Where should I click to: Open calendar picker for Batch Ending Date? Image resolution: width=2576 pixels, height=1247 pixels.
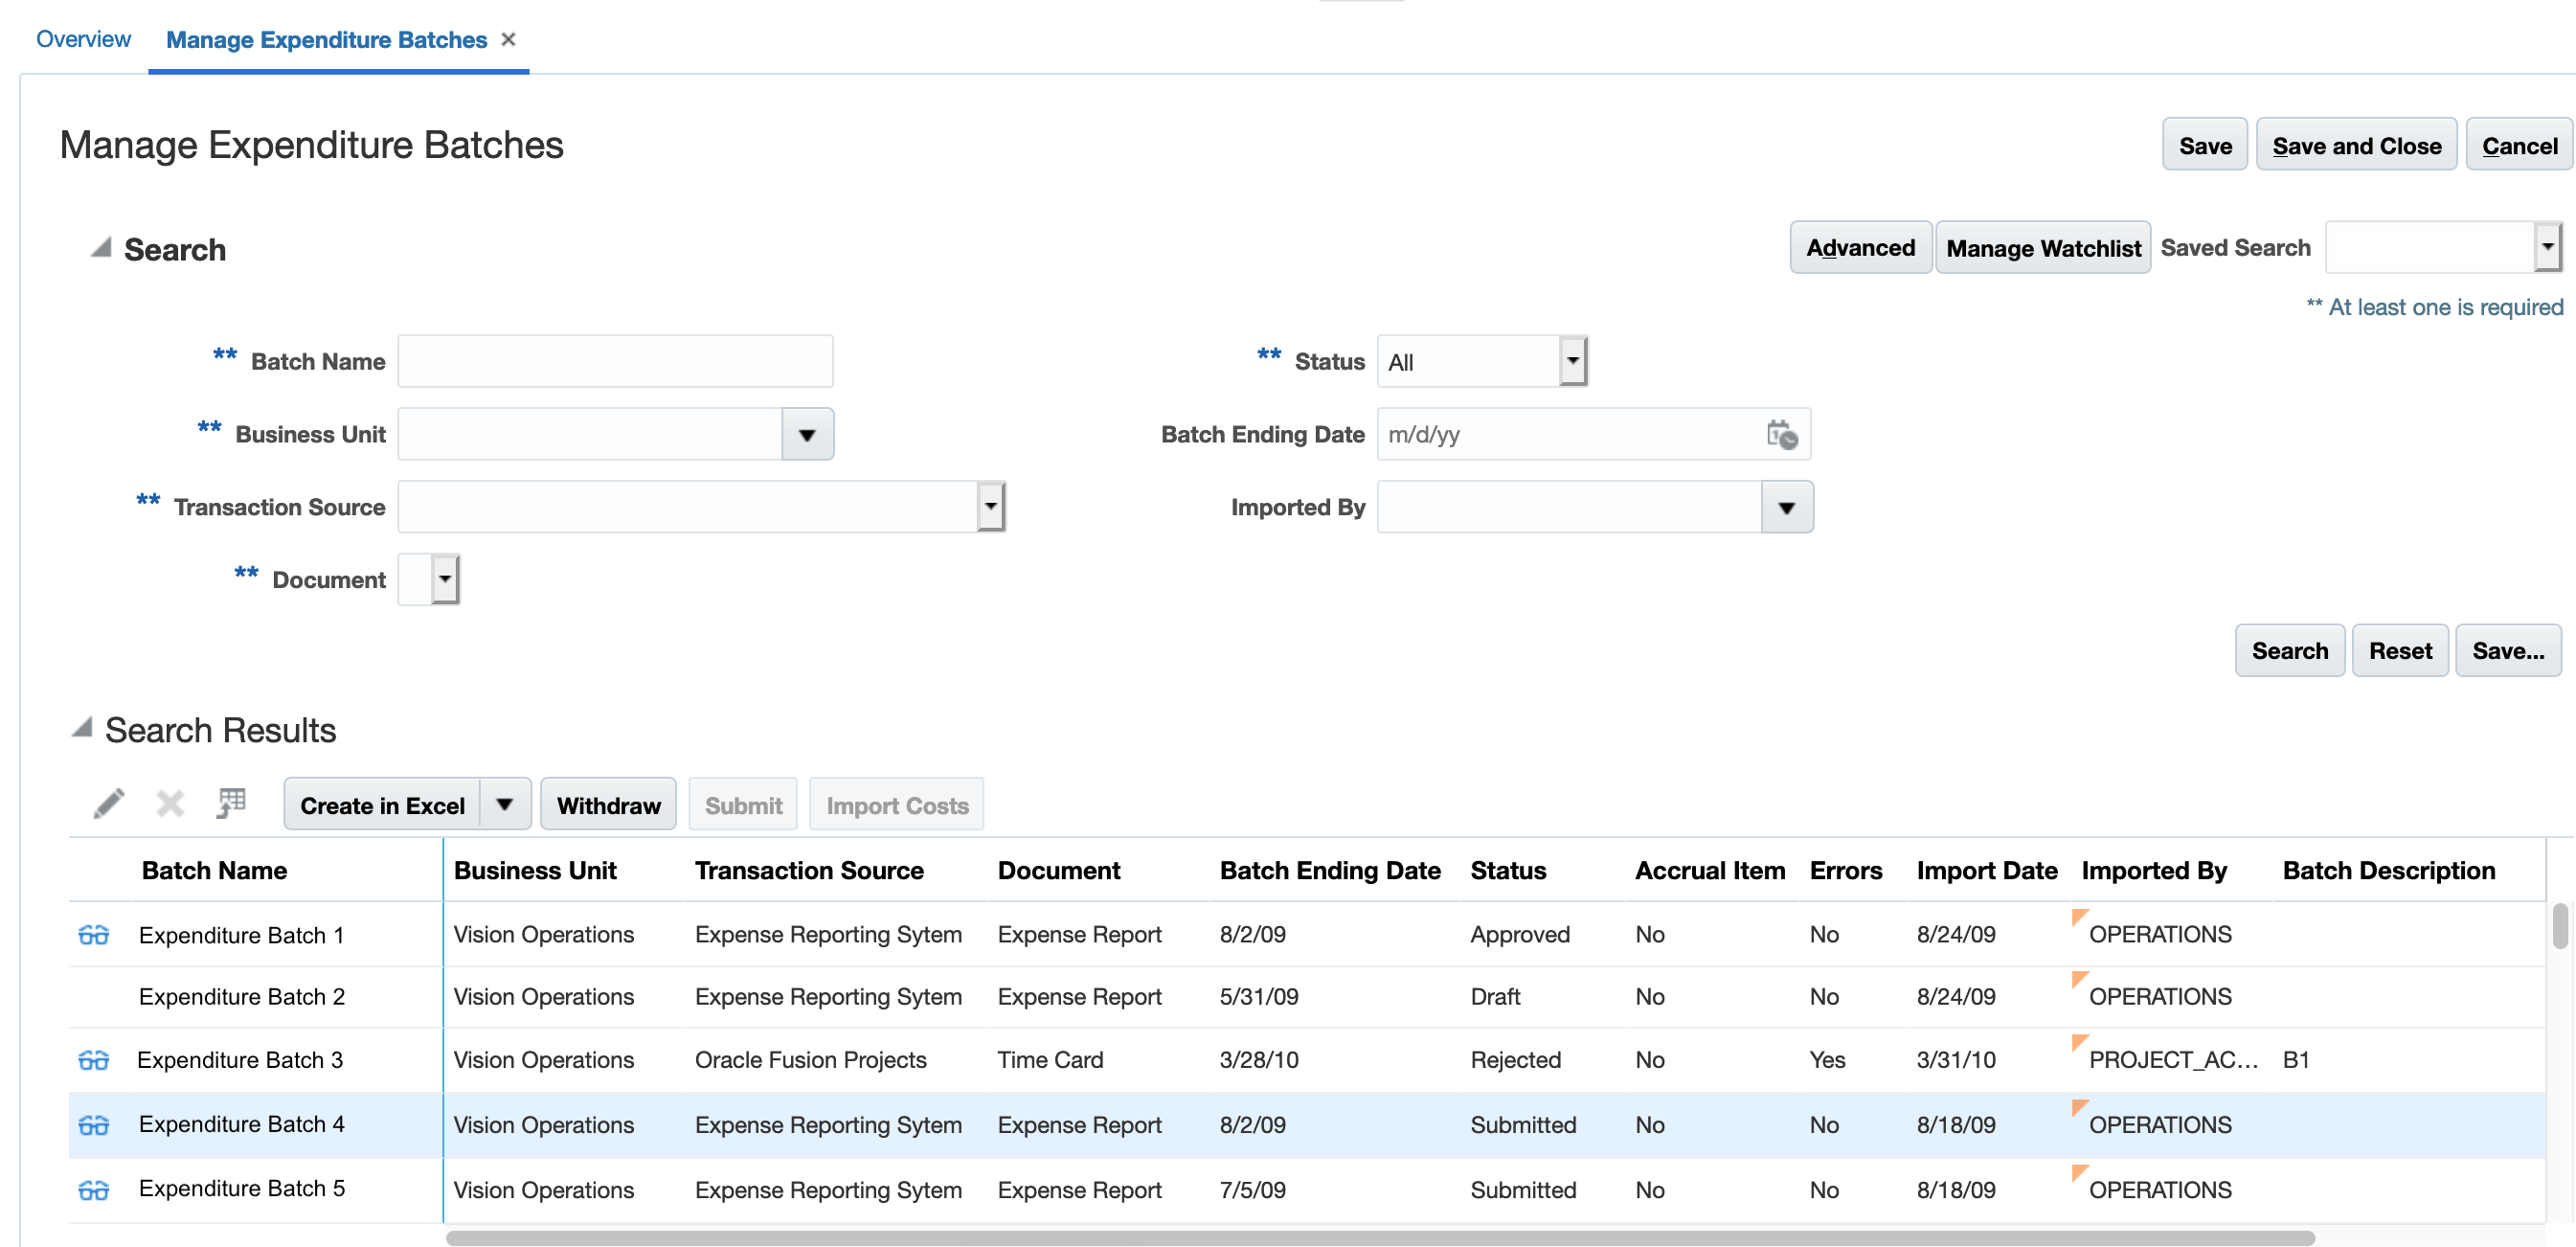click(x=1781, y=434)
